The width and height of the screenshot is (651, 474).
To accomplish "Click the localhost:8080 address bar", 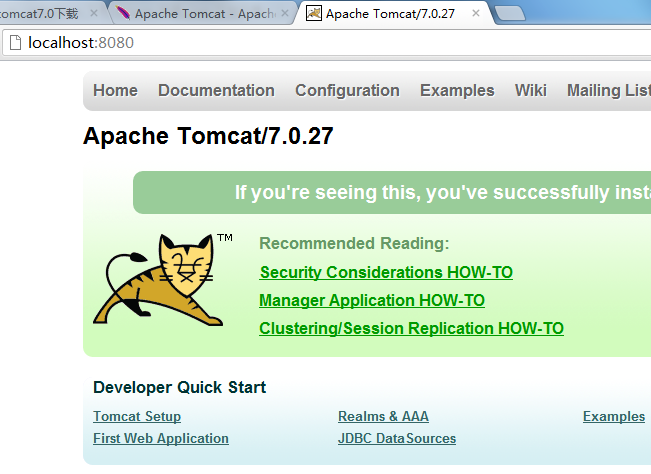I will pos(300,44).
